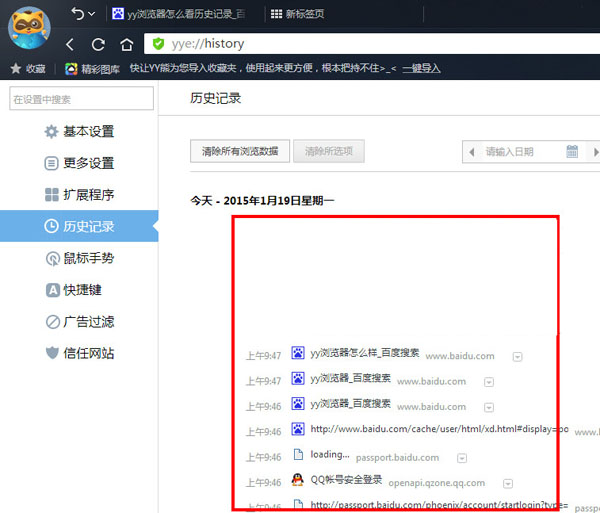Go to previous date with left arrow
Image resolution: width=600 pixels, height=513 pixels.
pyautogui.click(x=471, y=152)
